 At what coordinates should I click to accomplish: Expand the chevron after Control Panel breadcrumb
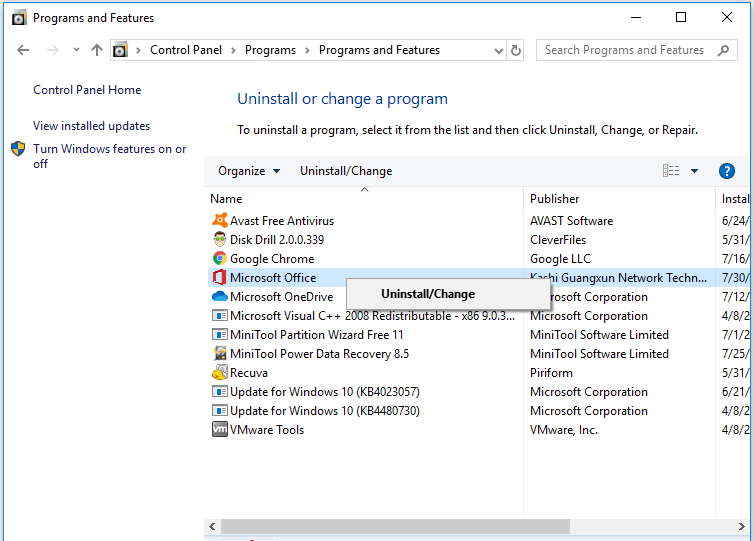233,50
